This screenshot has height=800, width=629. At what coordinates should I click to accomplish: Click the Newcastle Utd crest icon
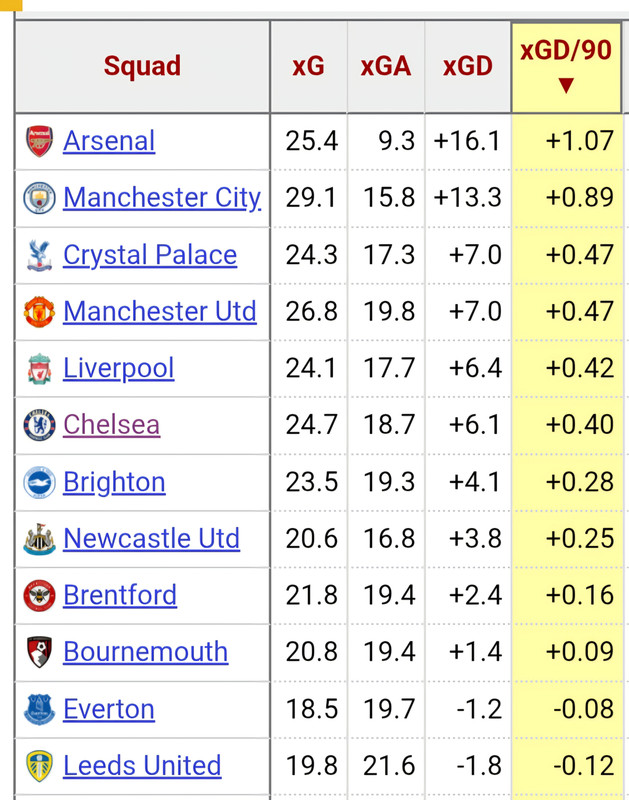[39, 539]
